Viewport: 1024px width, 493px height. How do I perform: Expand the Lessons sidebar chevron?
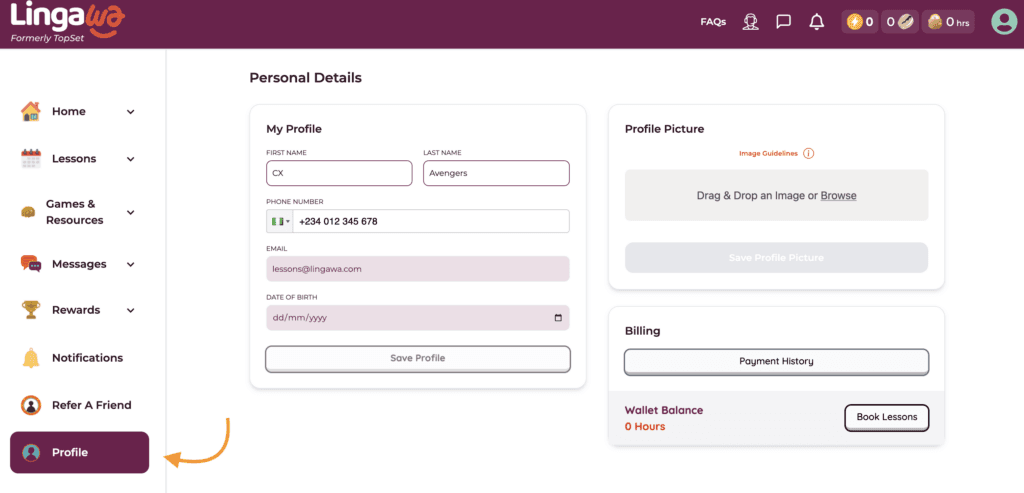coord(131,159)
